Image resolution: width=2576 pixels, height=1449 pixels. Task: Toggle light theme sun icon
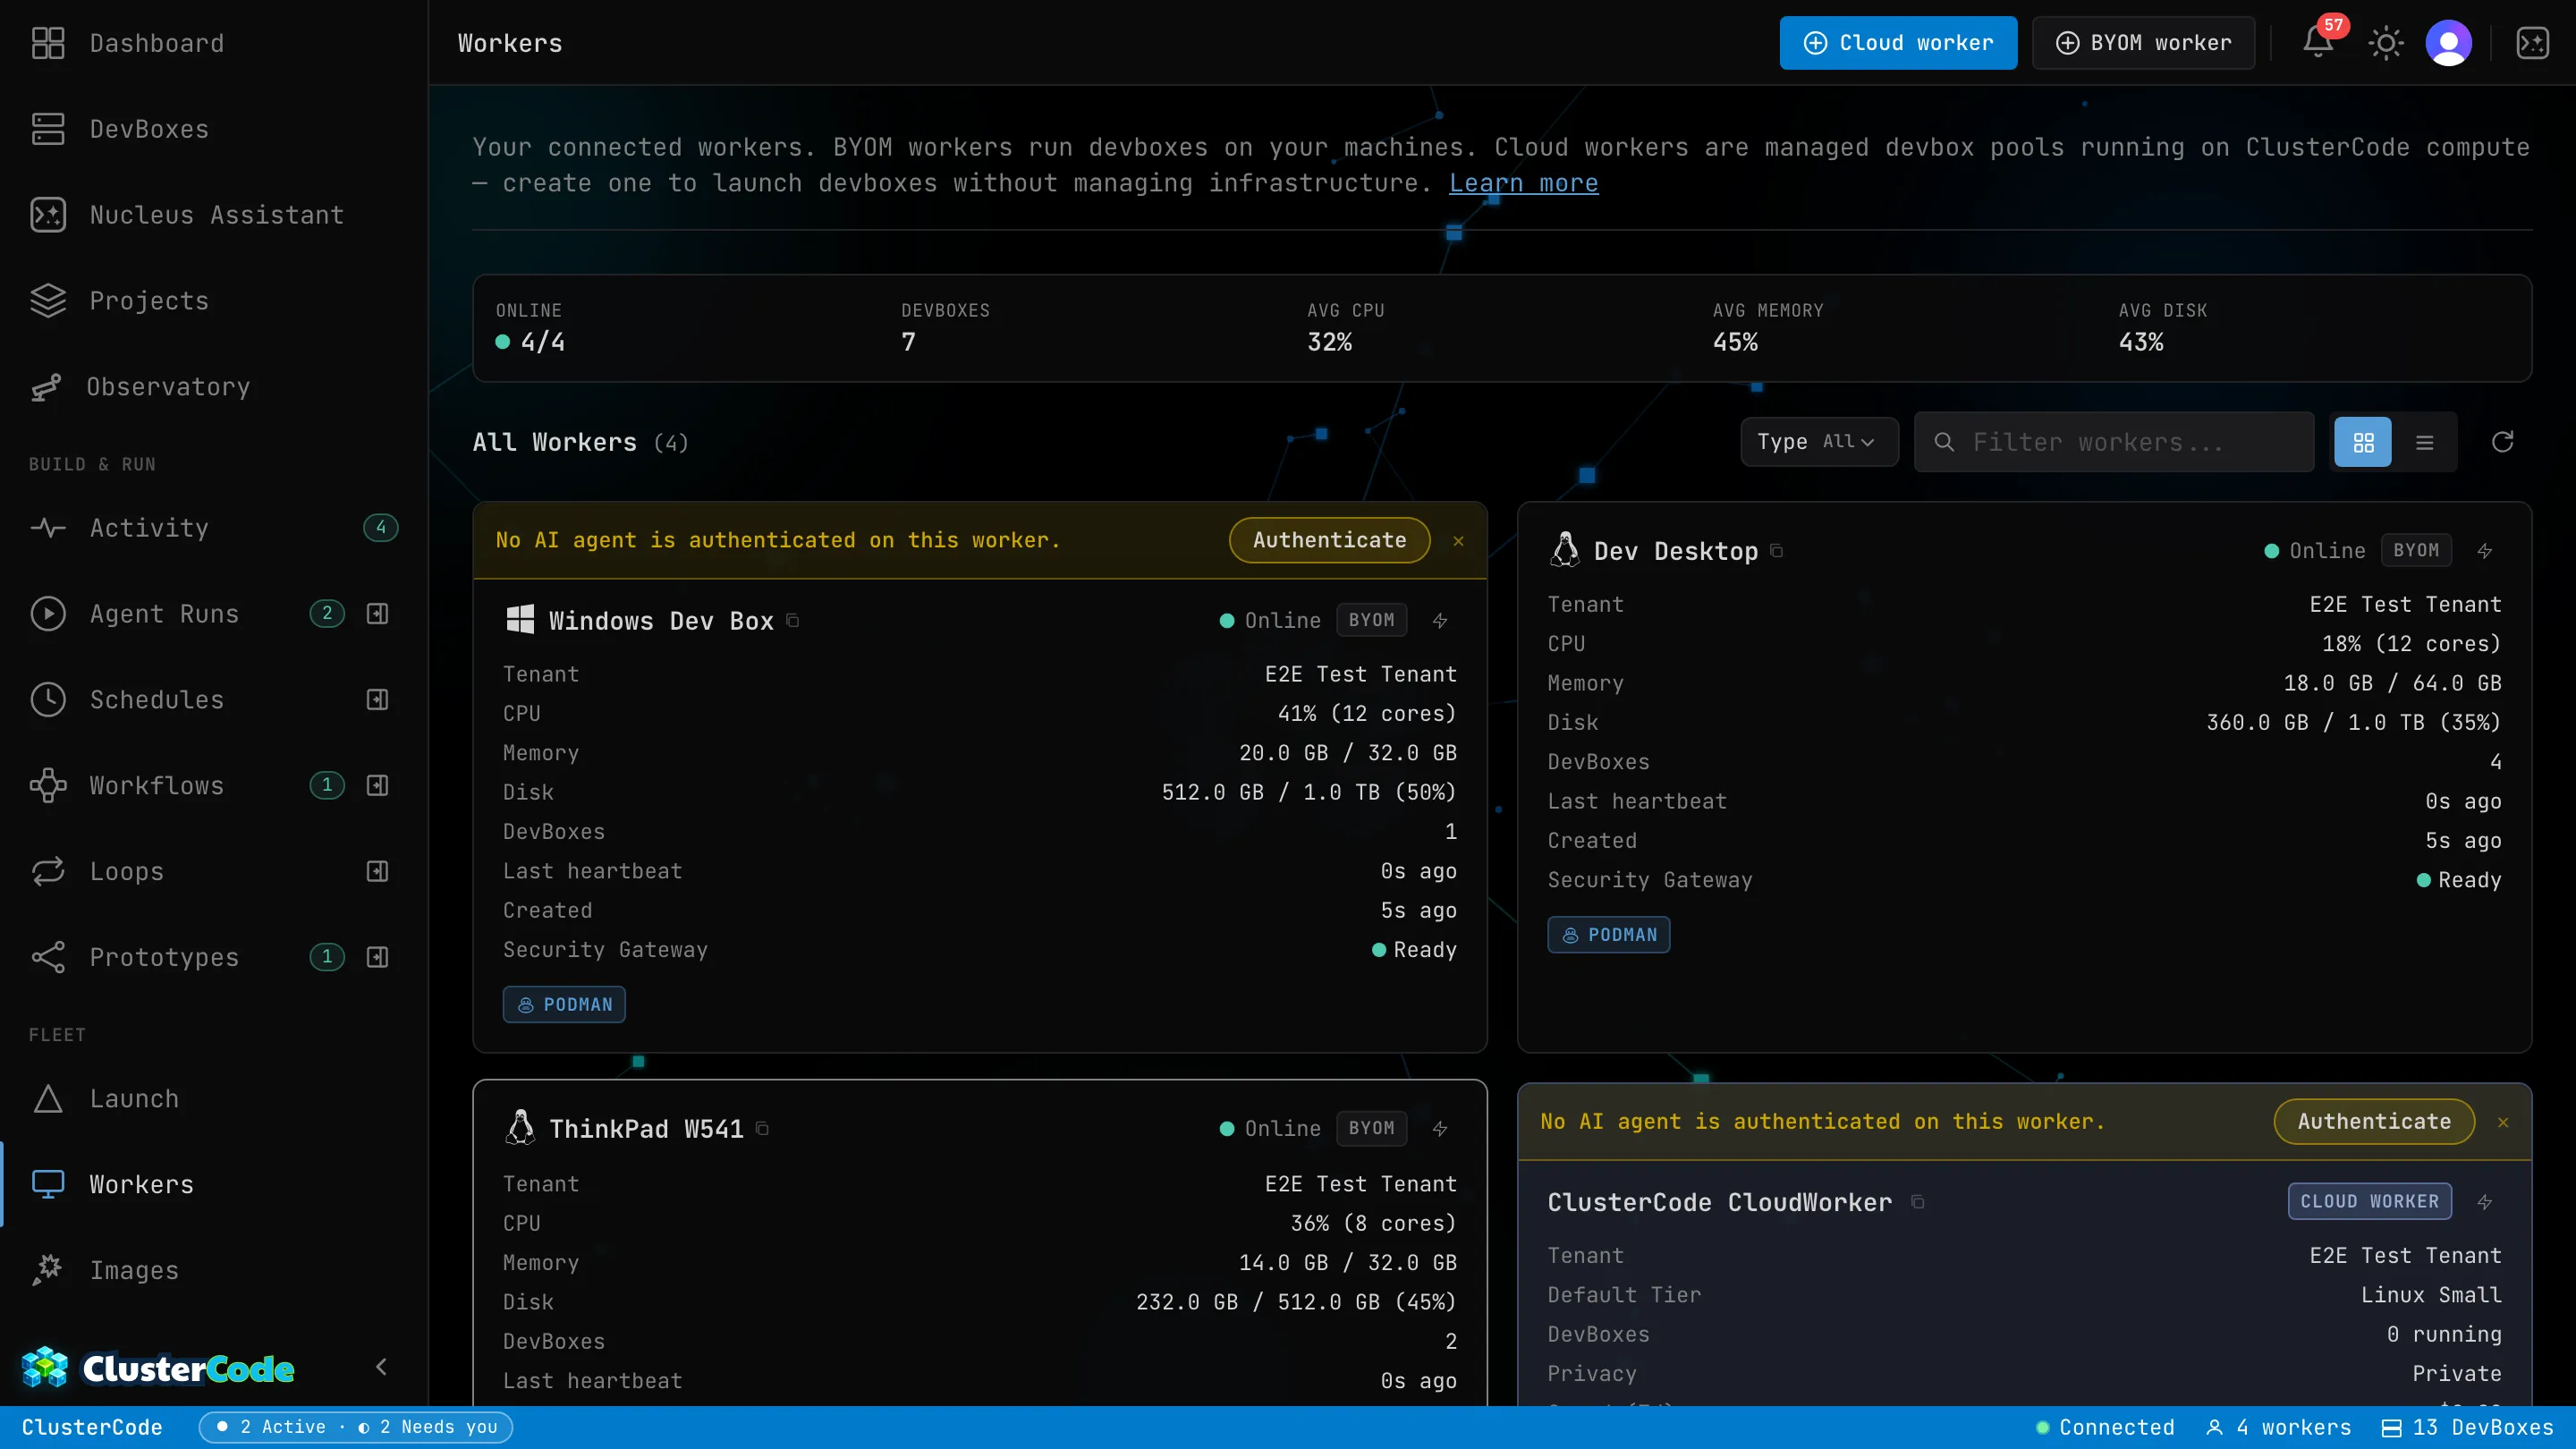(x=2386, y=43)
